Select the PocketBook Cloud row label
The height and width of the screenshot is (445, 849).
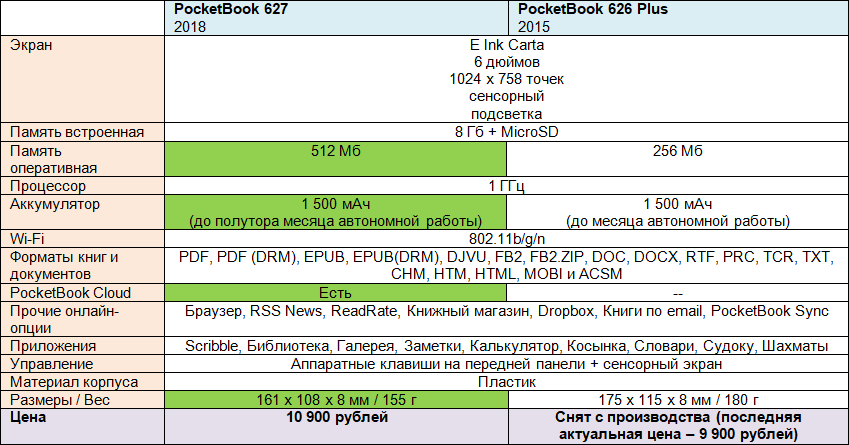pos(82,292)
